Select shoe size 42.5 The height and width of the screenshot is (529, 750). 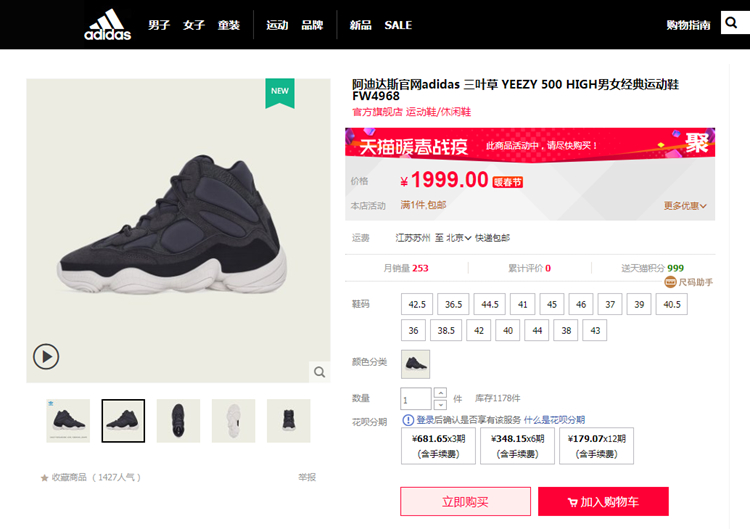tap(417, 304)
